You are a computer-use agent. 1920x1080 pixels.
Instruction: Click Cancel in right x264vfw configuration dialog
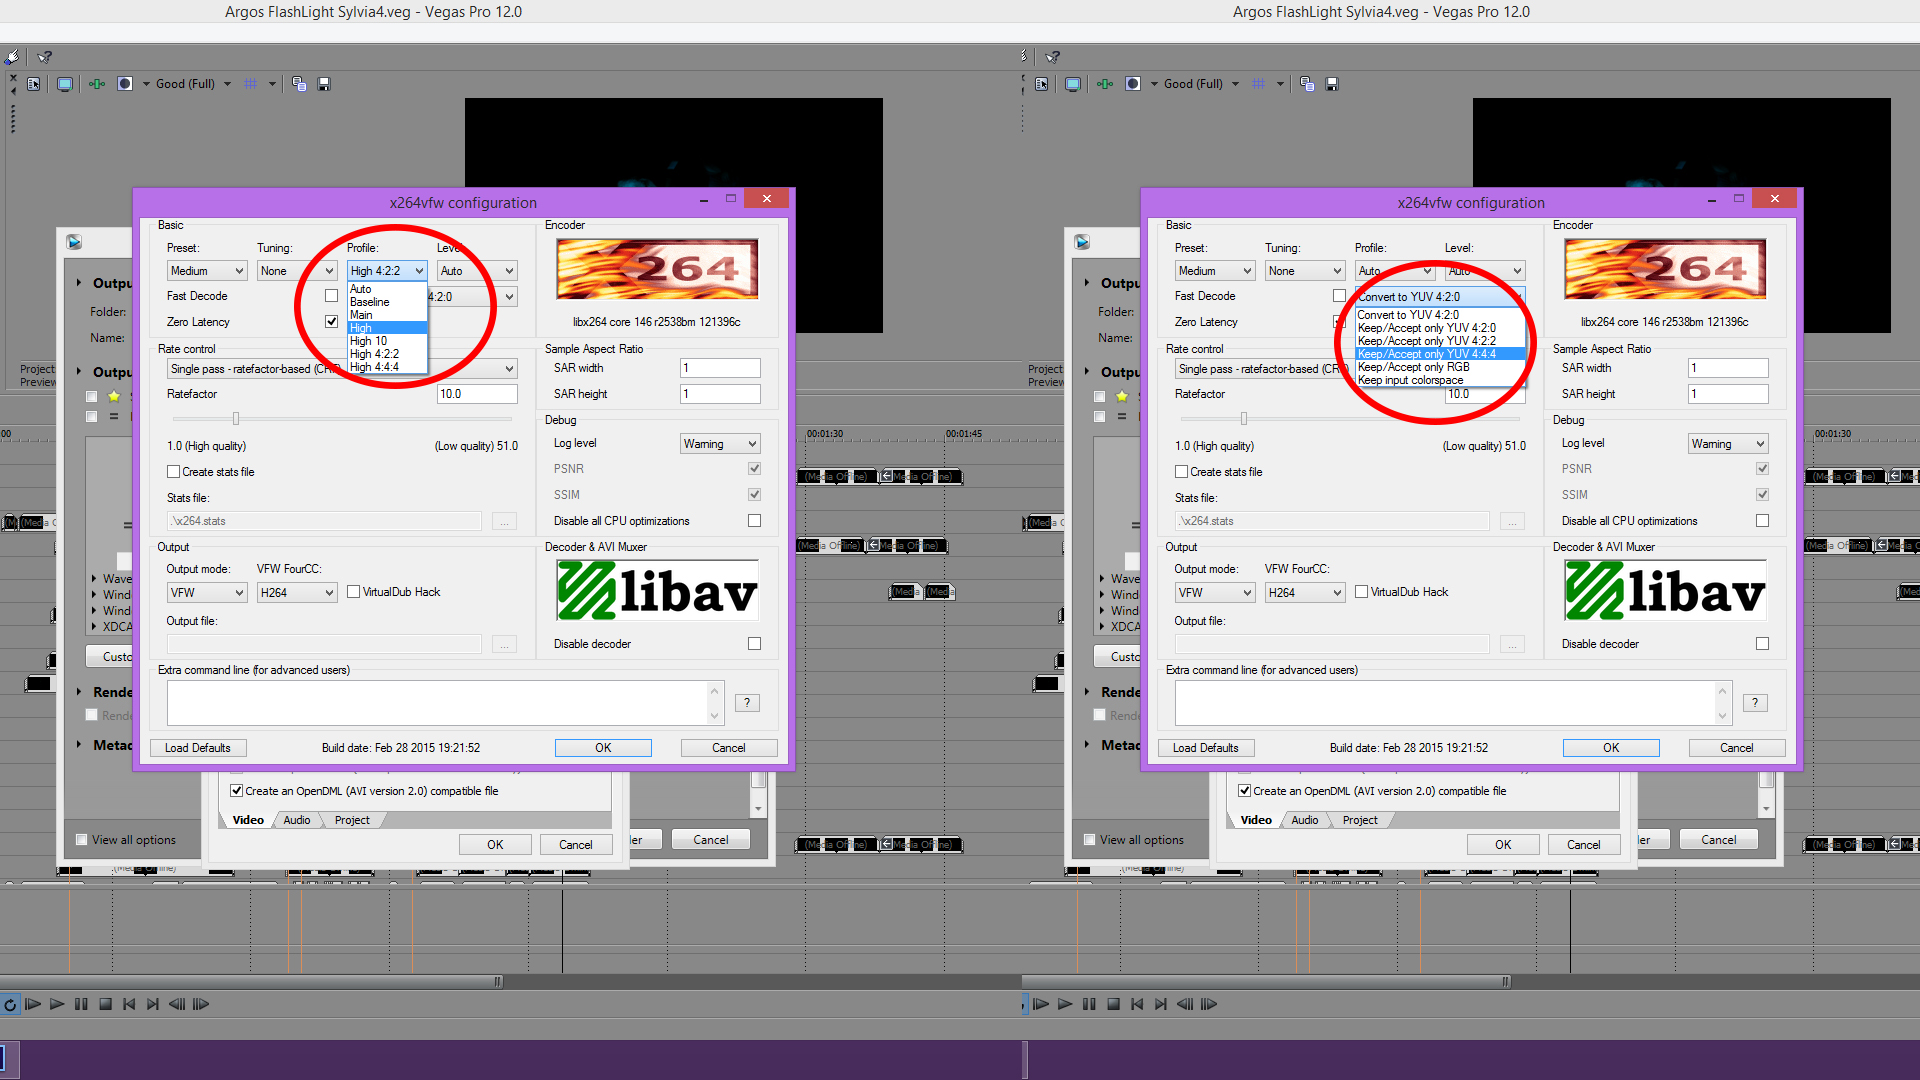tap(1736, 748)
